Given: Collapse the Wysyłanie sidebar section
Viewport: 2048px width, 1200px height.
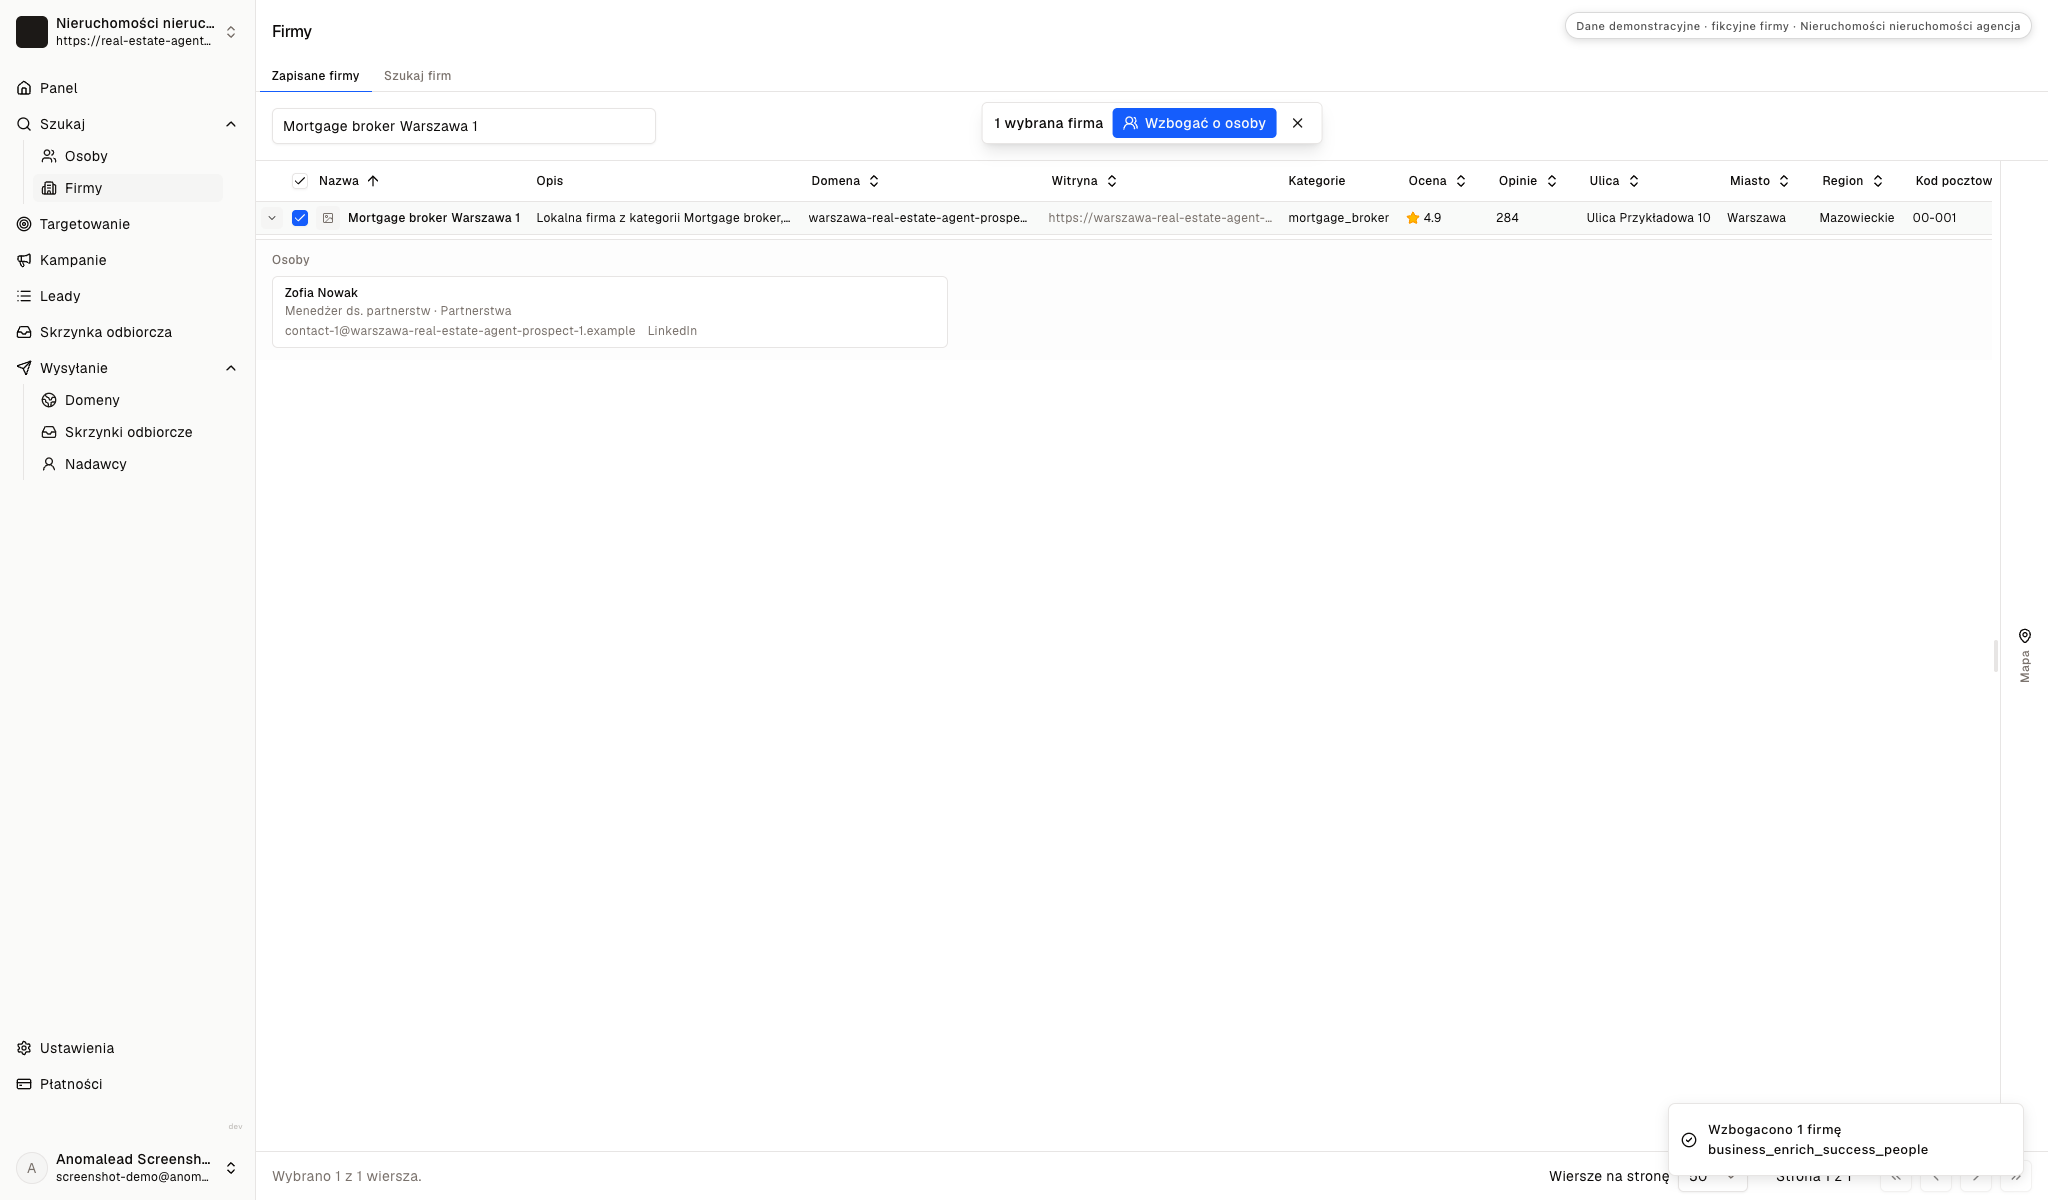Looking at the screenshot, I should [x=231, y=368].
